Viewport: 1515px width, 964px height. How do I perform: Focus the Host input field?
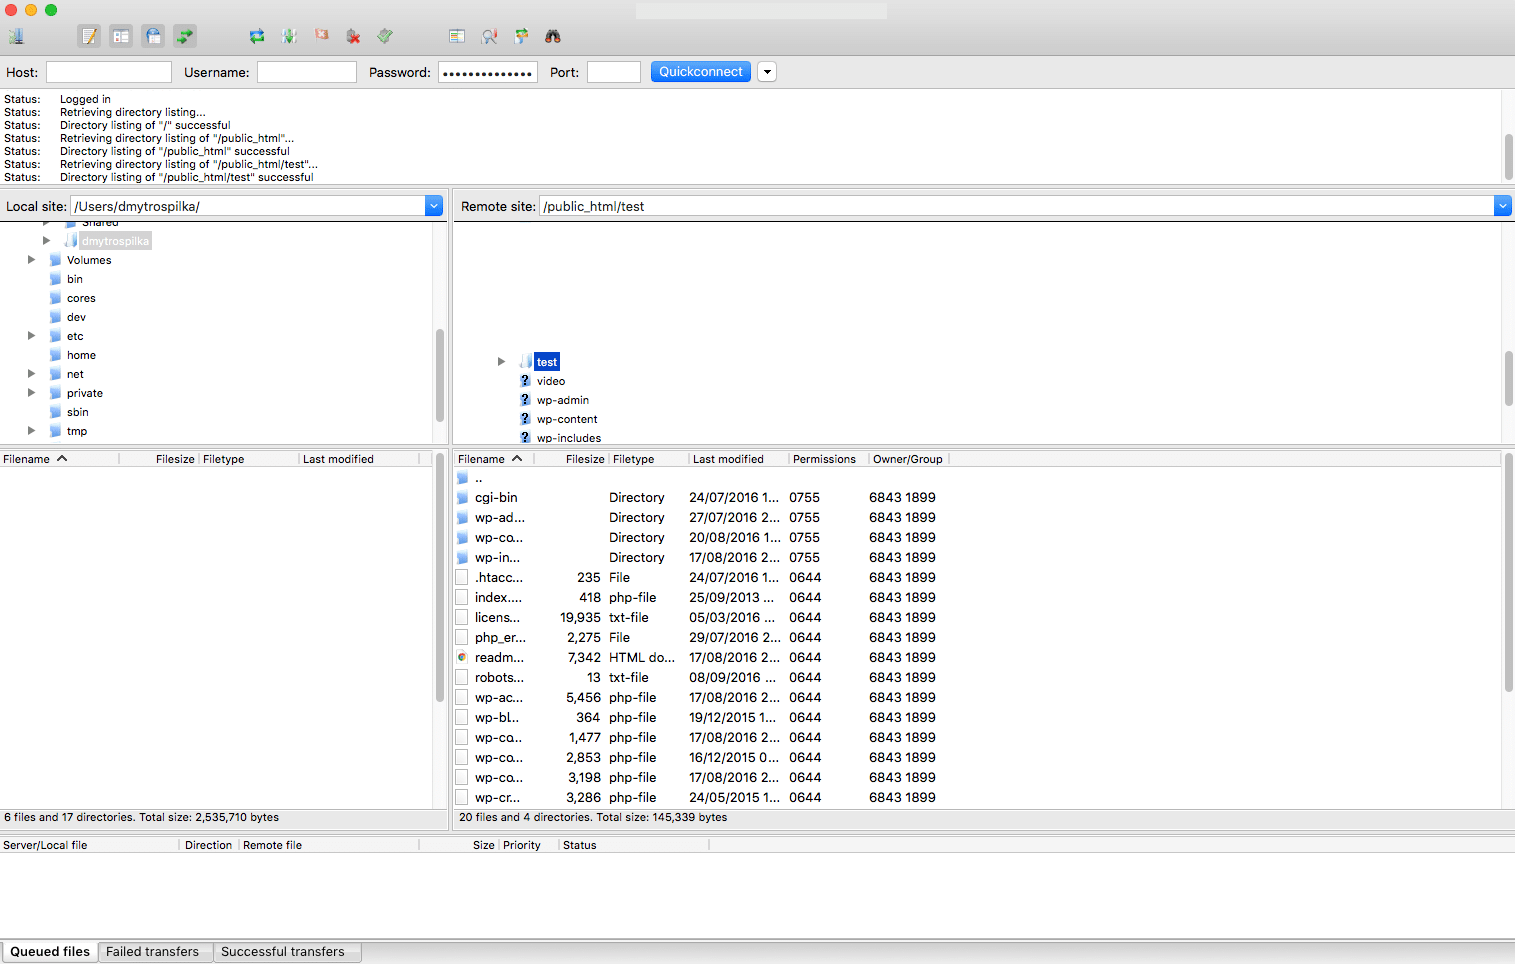coord(109,72)
